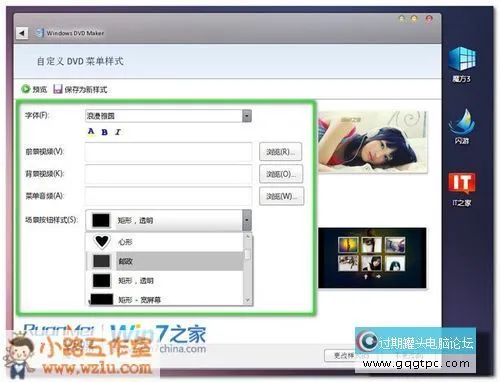This screenshot has width=500, height=382.
Task: Click the scenes grid preview thumbnail
Action: pos(372,258)
